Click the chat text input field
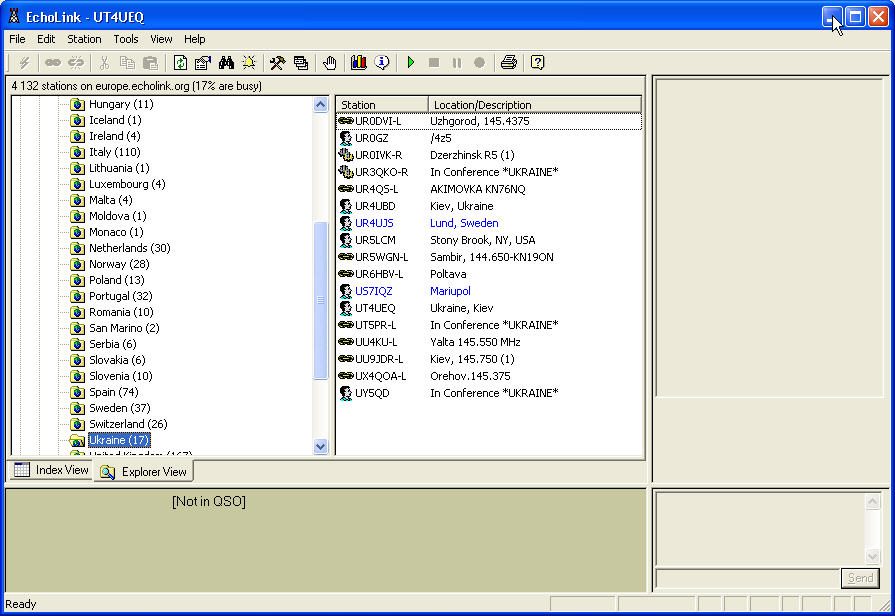The height and width of the screenshot is (616, 895). [x=748, y=578]
